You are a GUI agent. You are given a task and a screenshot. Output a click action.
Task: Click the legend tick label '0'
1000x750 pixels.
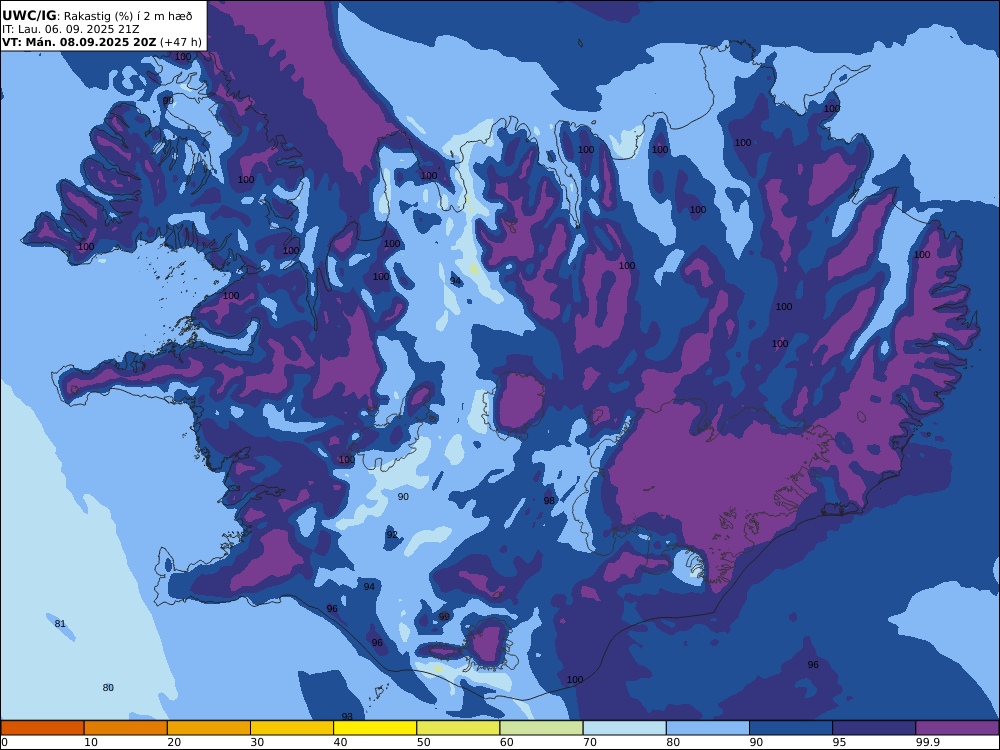coord(3,742)
